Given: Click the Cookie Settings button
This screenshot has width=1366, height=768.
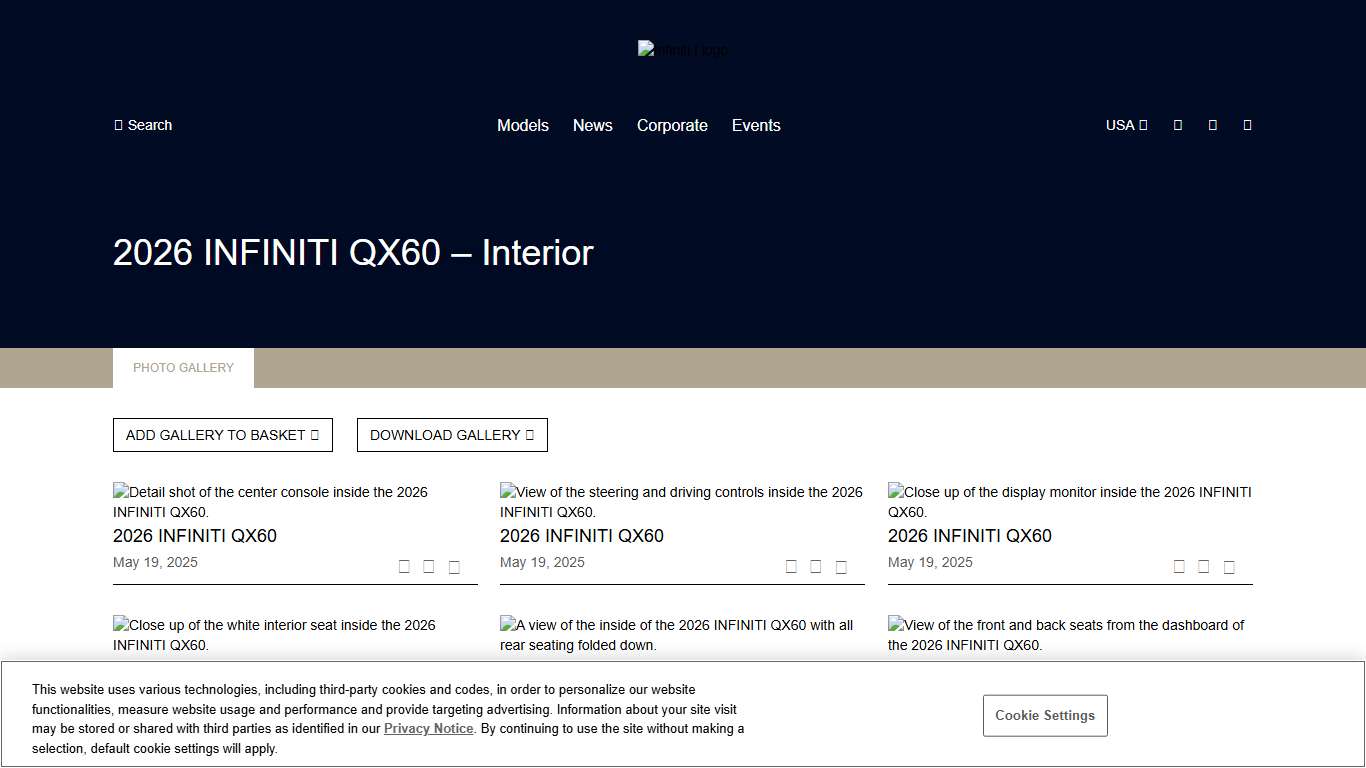Looking at the screenshot, I should (1045, 715).
